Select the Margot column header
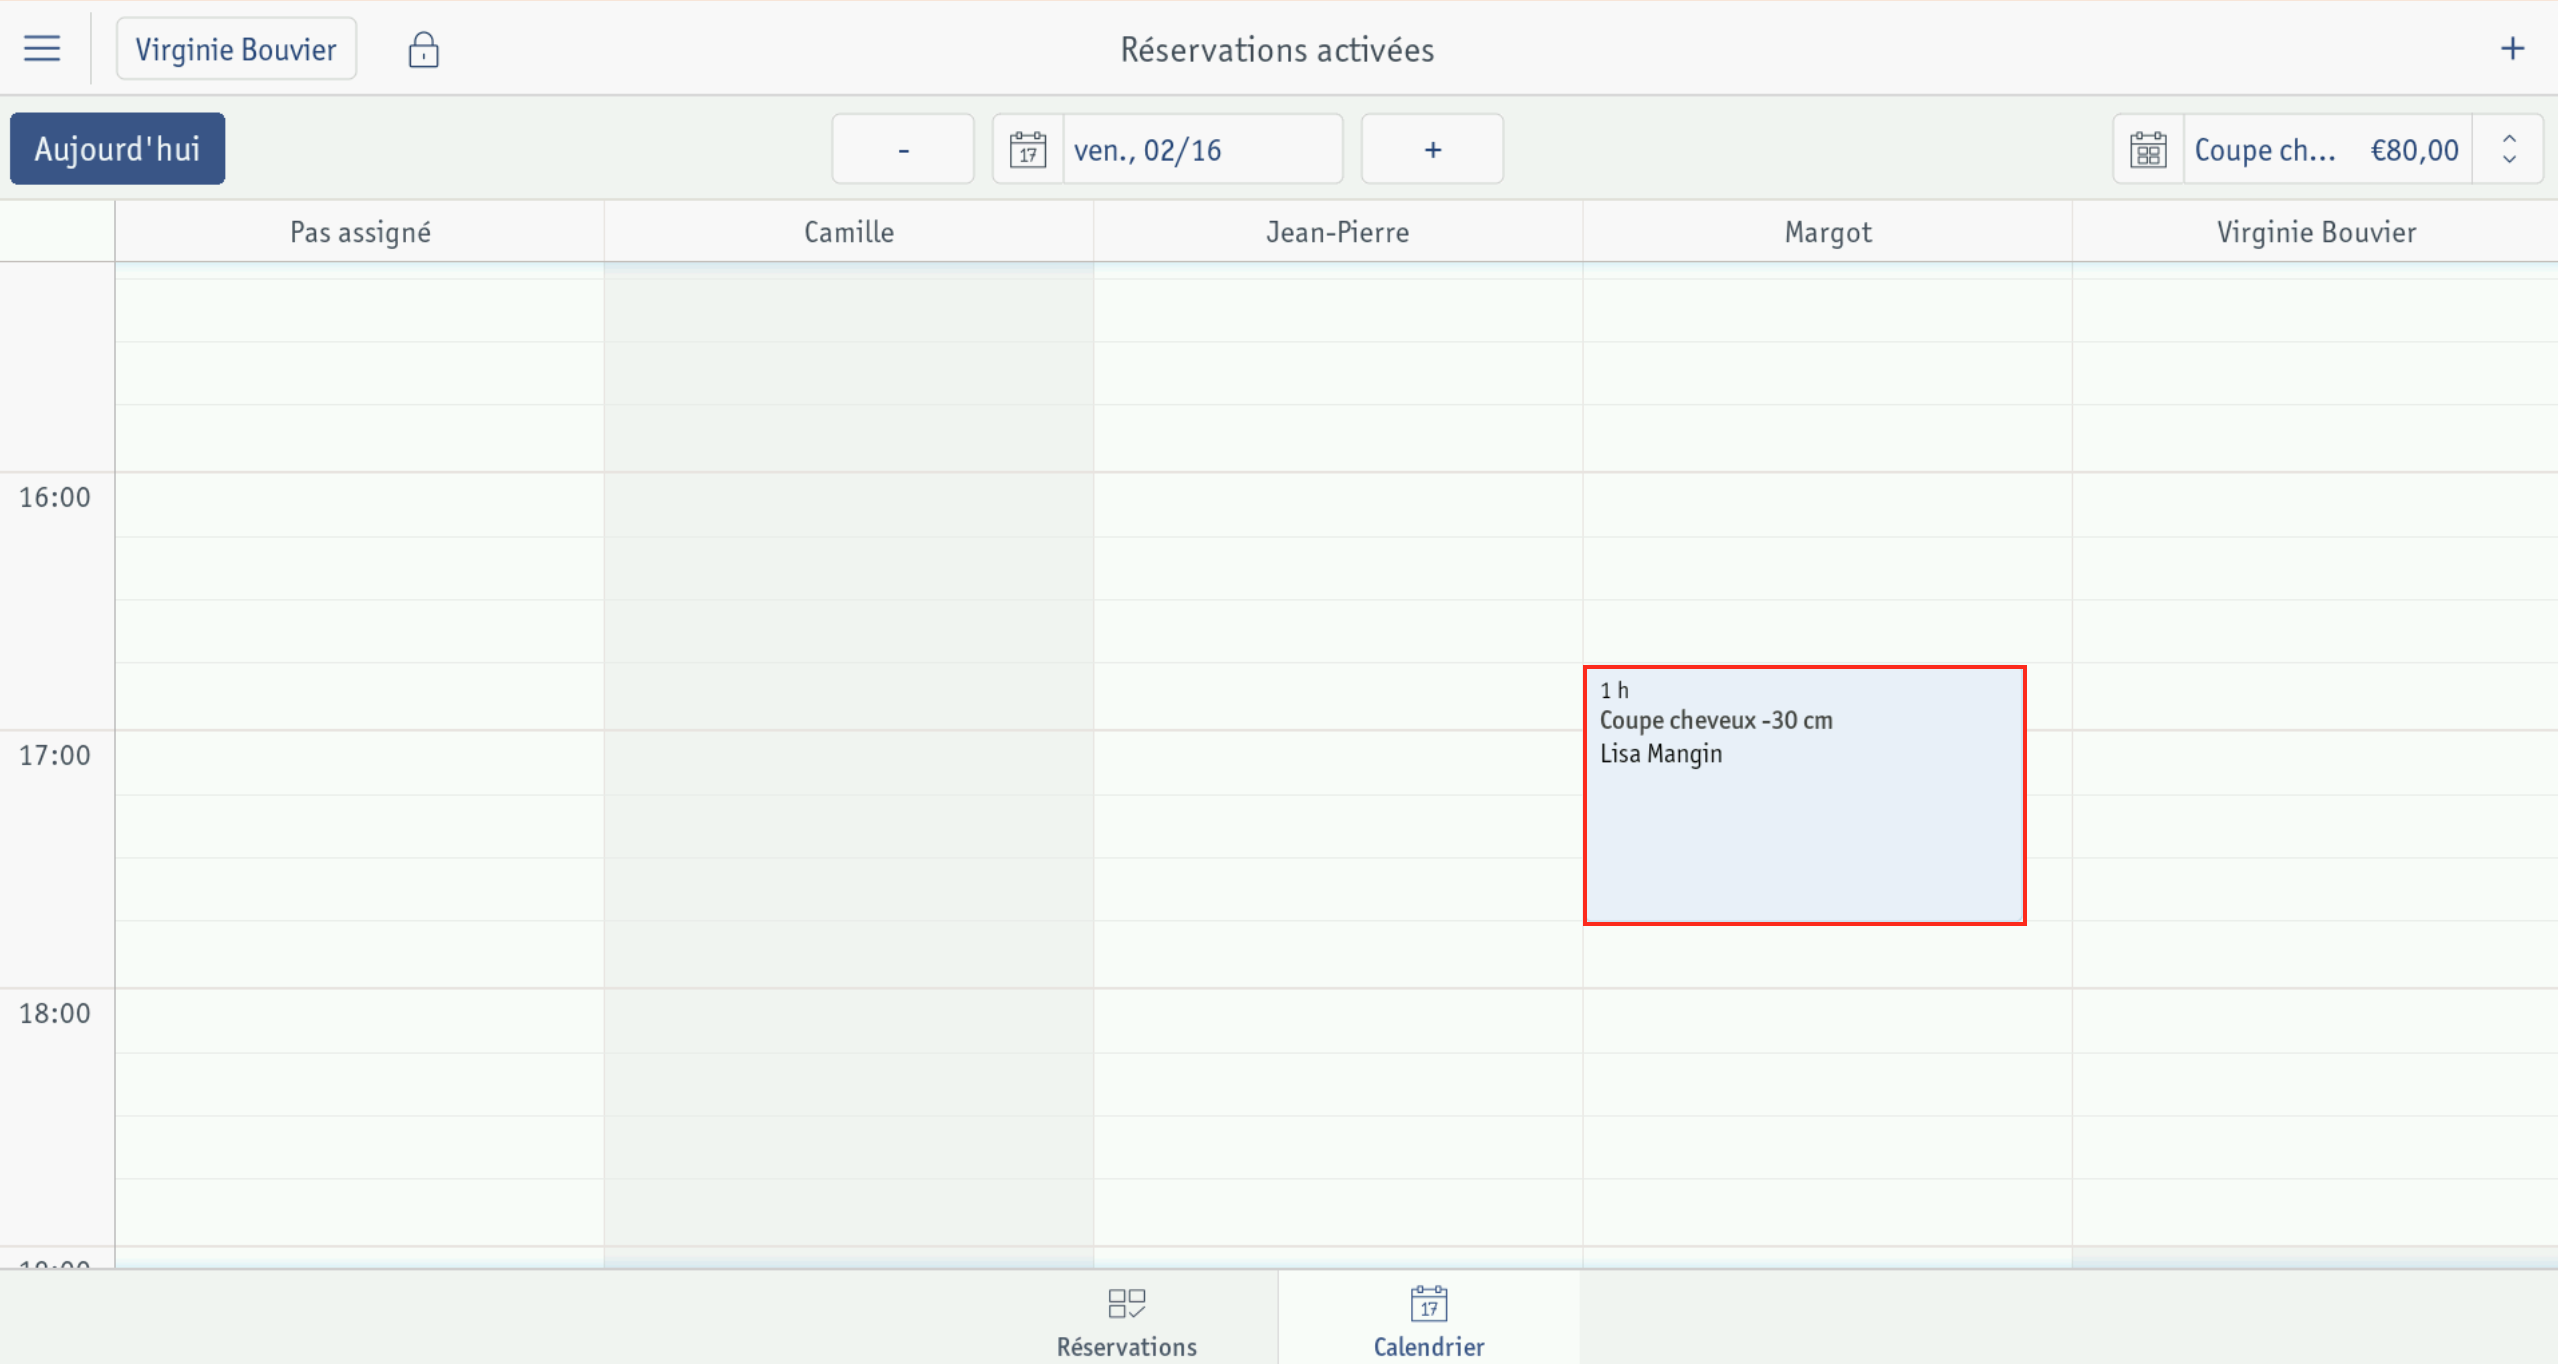The image size is (2558, 1364). click(1828, 232)
